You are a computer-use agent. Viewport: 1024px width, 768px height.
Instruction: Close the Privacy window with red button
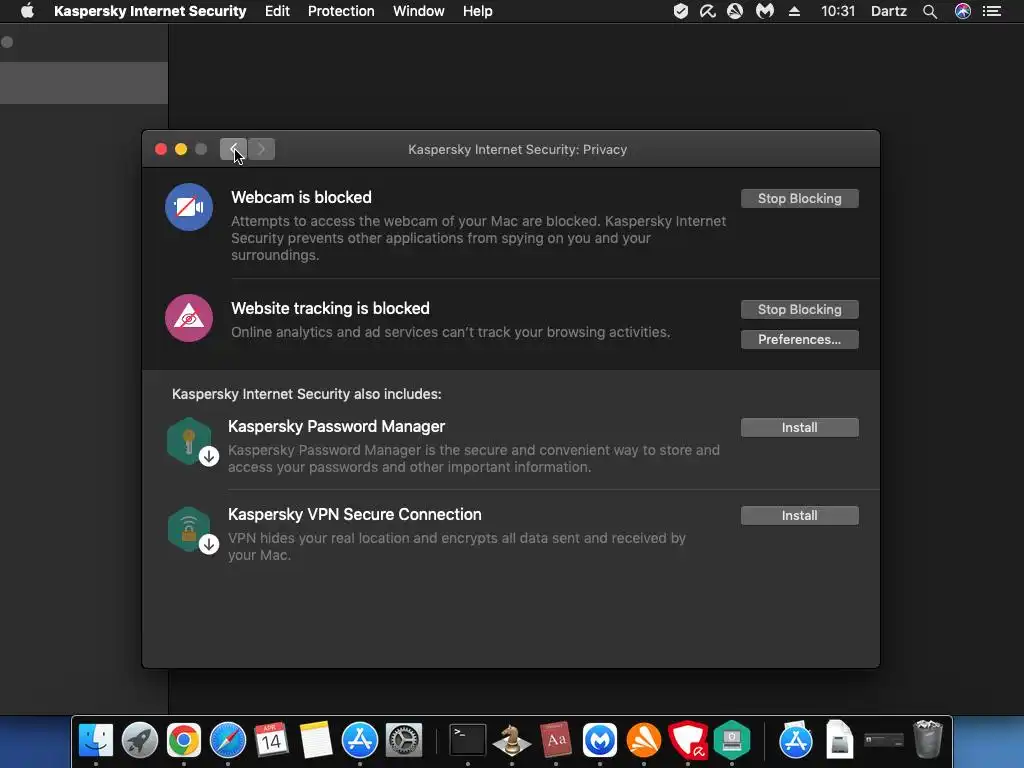pos(161,149)
